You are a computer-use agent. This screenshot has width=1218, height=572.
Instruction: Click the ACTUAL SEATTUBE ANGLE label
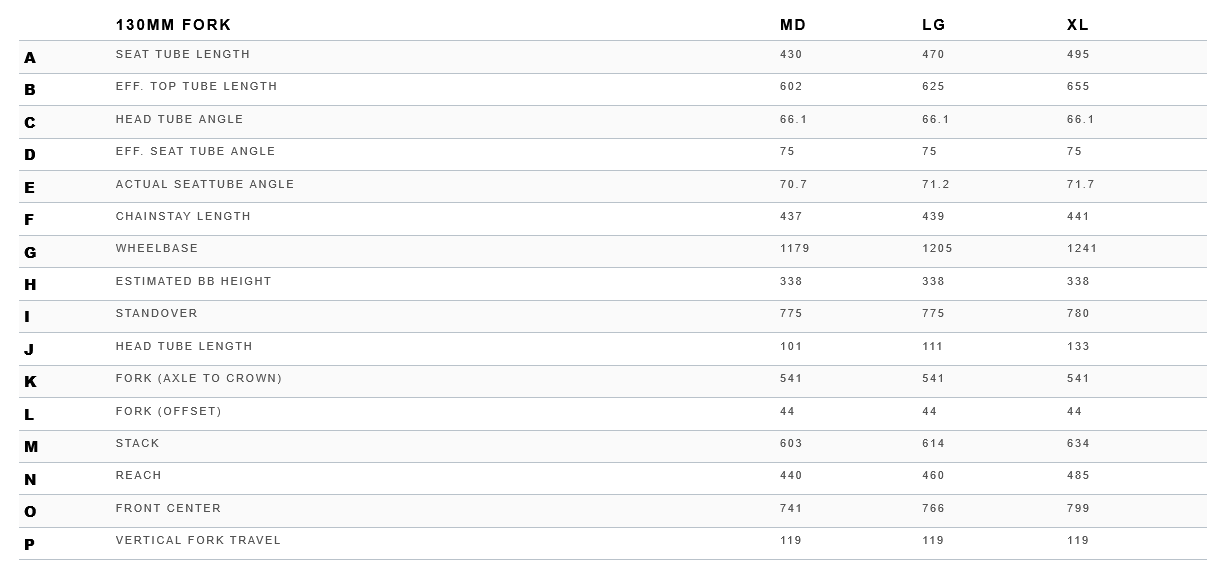(205, 184)
